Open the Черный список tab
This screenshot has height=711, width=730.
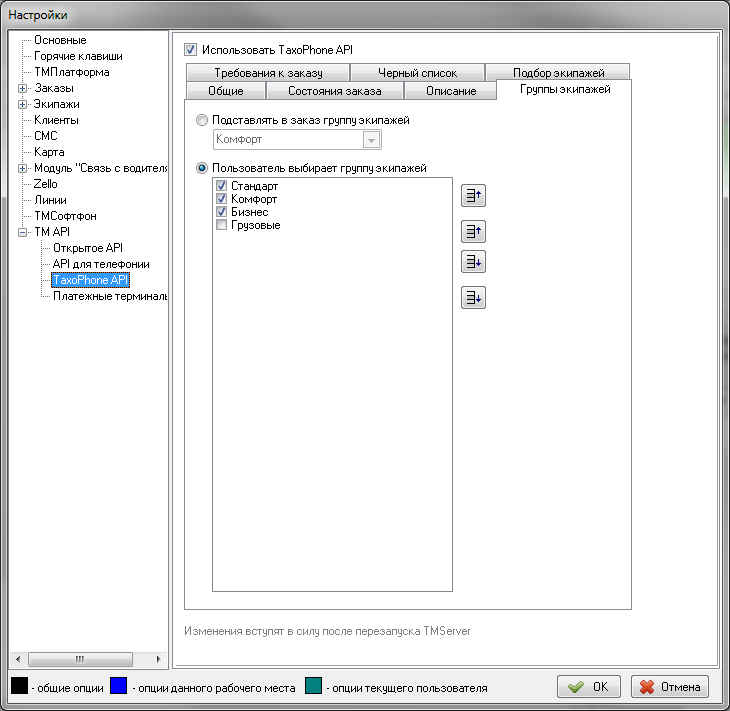pyautogui.click(x=417, y=73)
